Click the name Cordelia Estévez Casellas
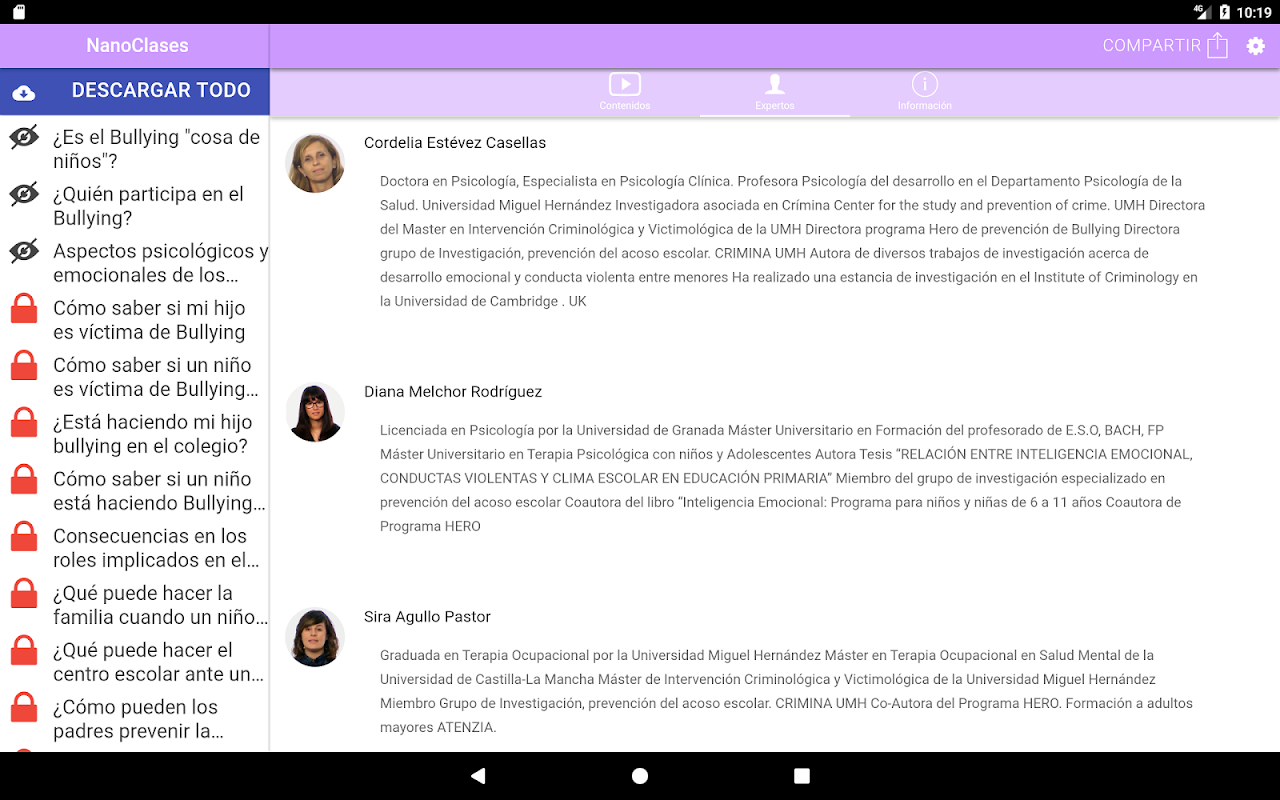Image resolution: width=1280 pixels, height=800 pixels. [455, 143]
